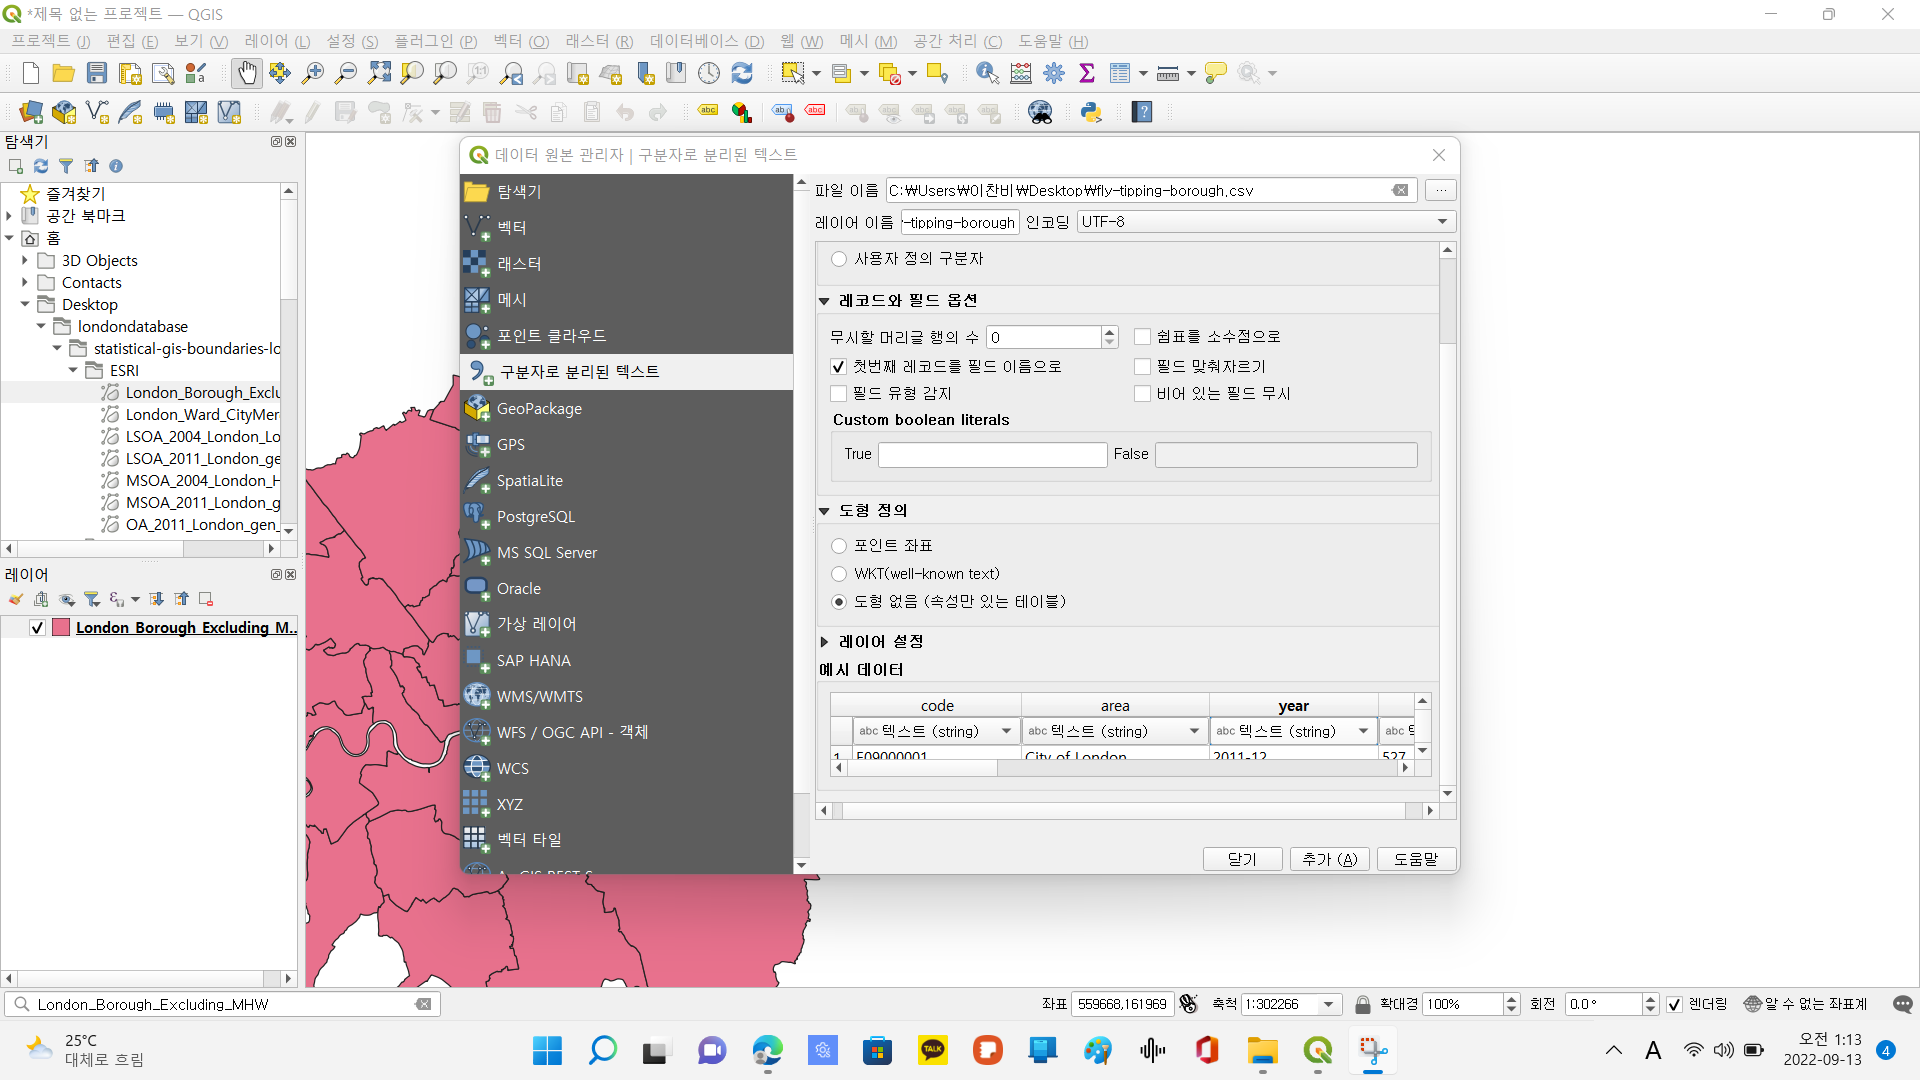Screen dimensions: 1920x1080
Task: Activate the Zoom In tool
Action: (312, 73)
